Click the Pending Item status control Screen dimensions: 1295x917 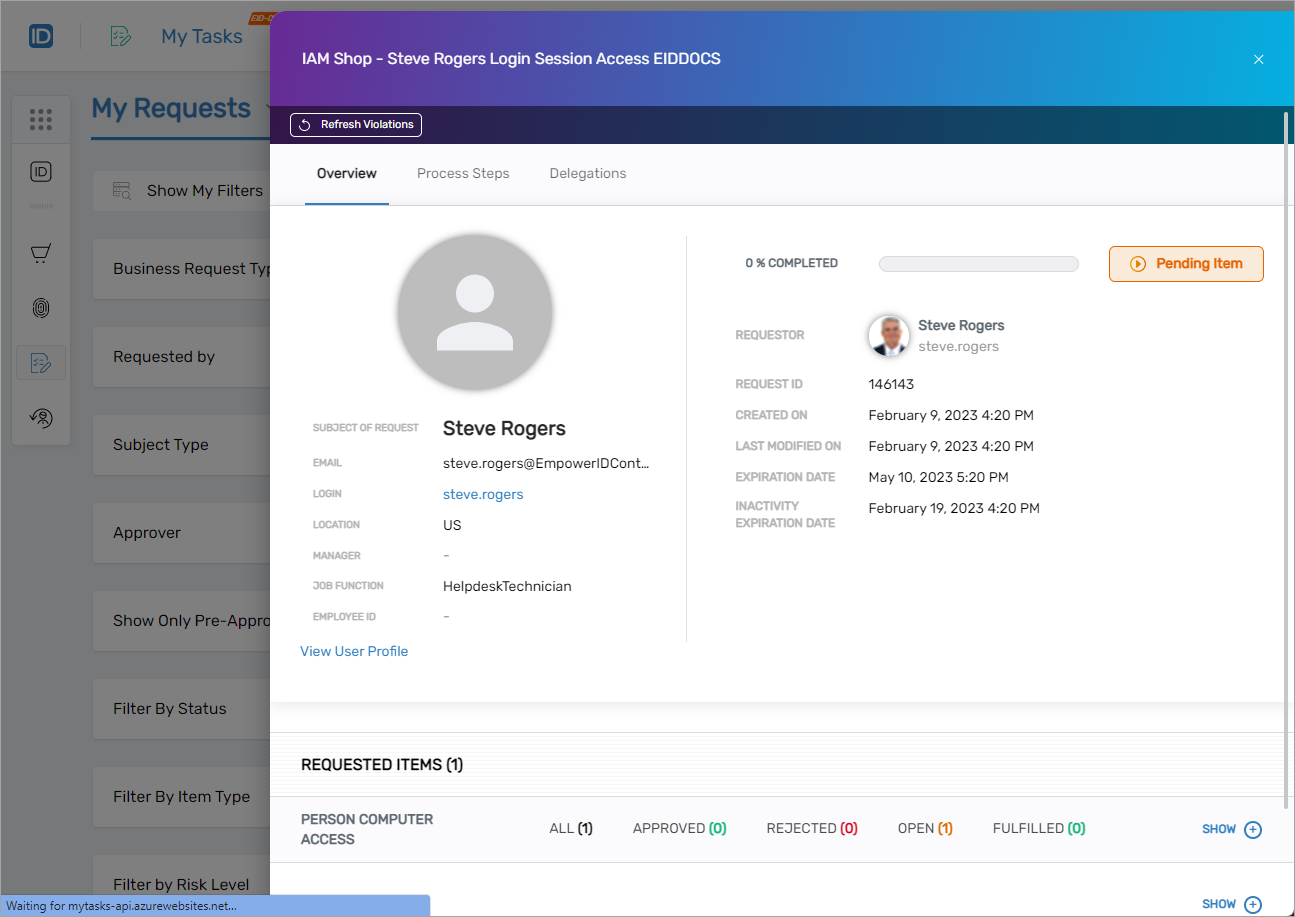1186,263
